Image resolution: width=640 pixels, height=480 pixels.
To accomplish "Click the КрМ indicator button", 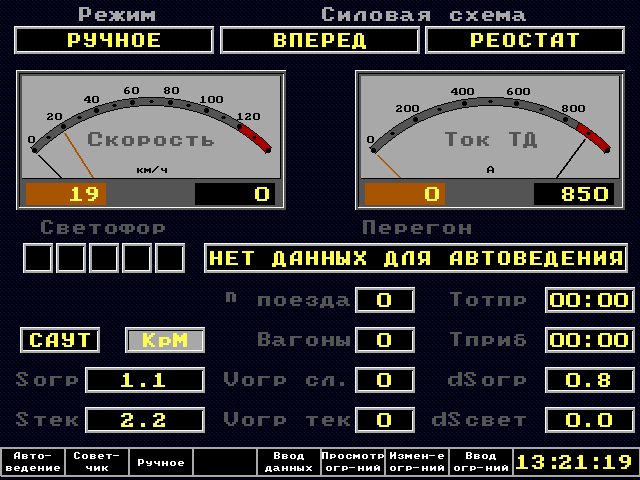I will [165, 340].
